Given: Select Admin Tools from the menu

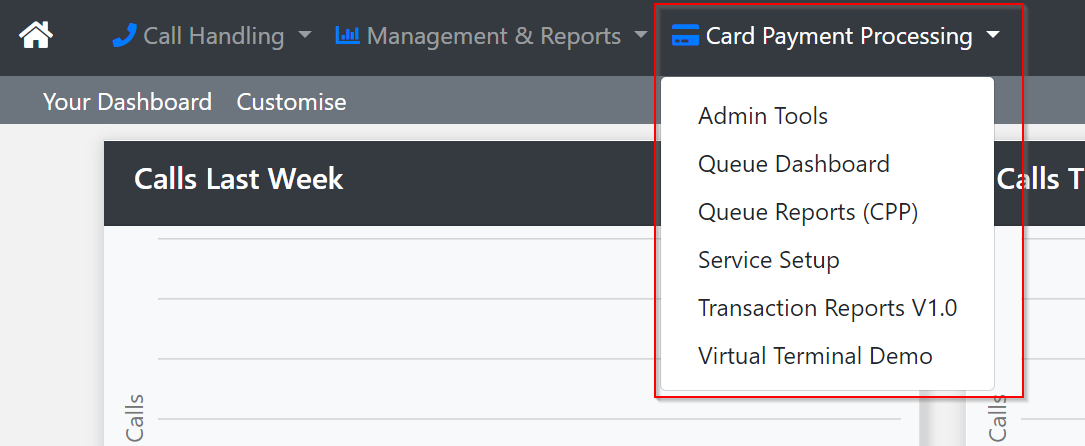Looking at the screenshot, I should 763,116.
